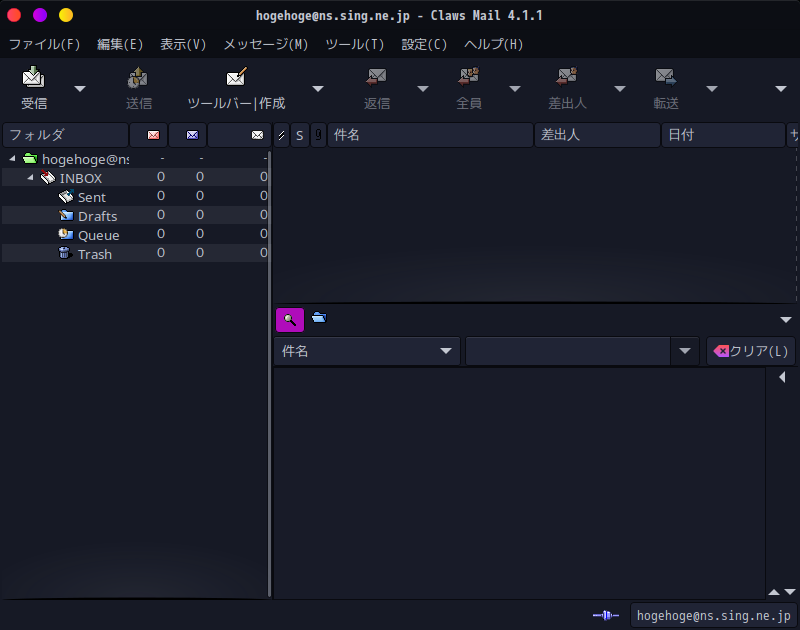Viewport: 800px width, 630px height.
Task: Toggle the online/offline network status icon
Action: click(606, 615)
